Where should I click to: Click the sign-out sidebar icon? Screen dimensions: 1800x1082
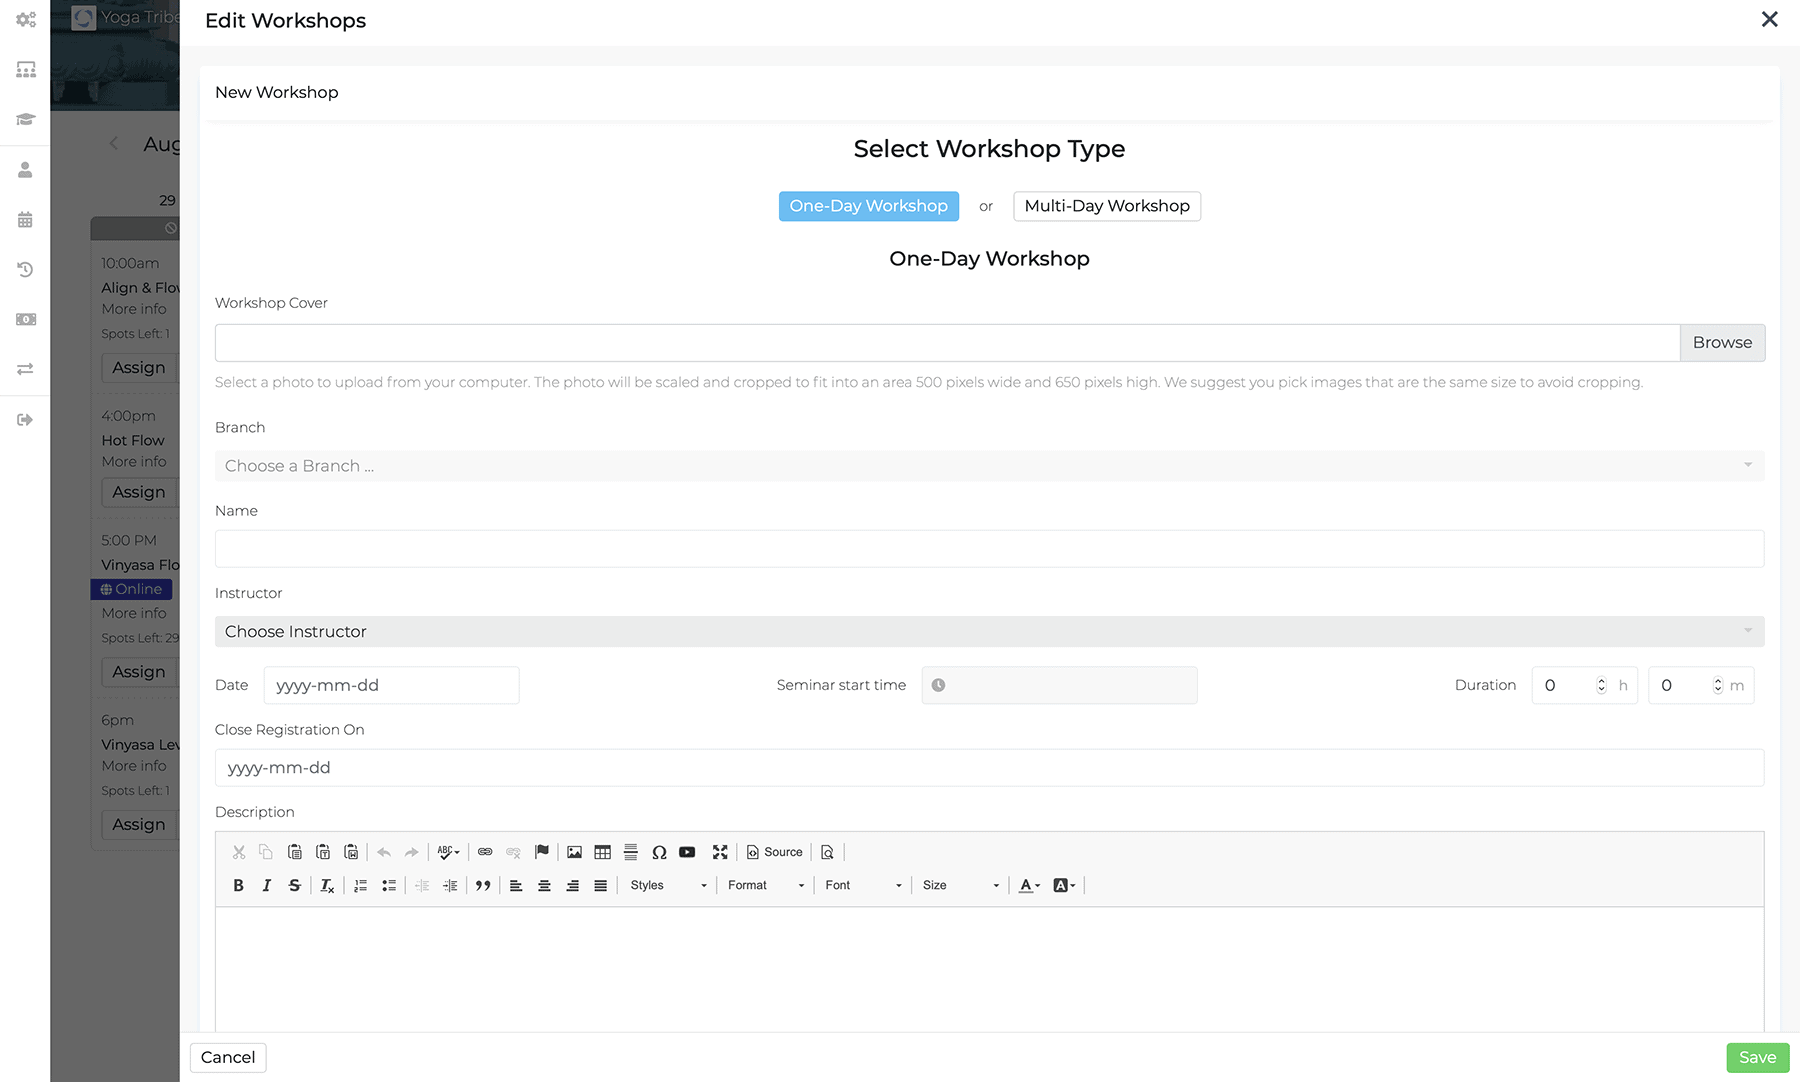click(x=26, y=420)
